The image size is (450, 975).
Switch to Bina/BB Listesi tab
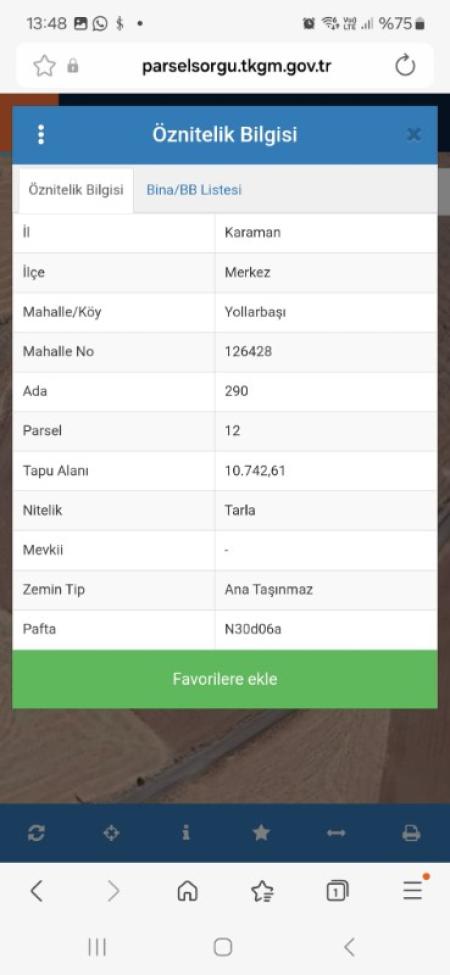click(x=194, y=190)
